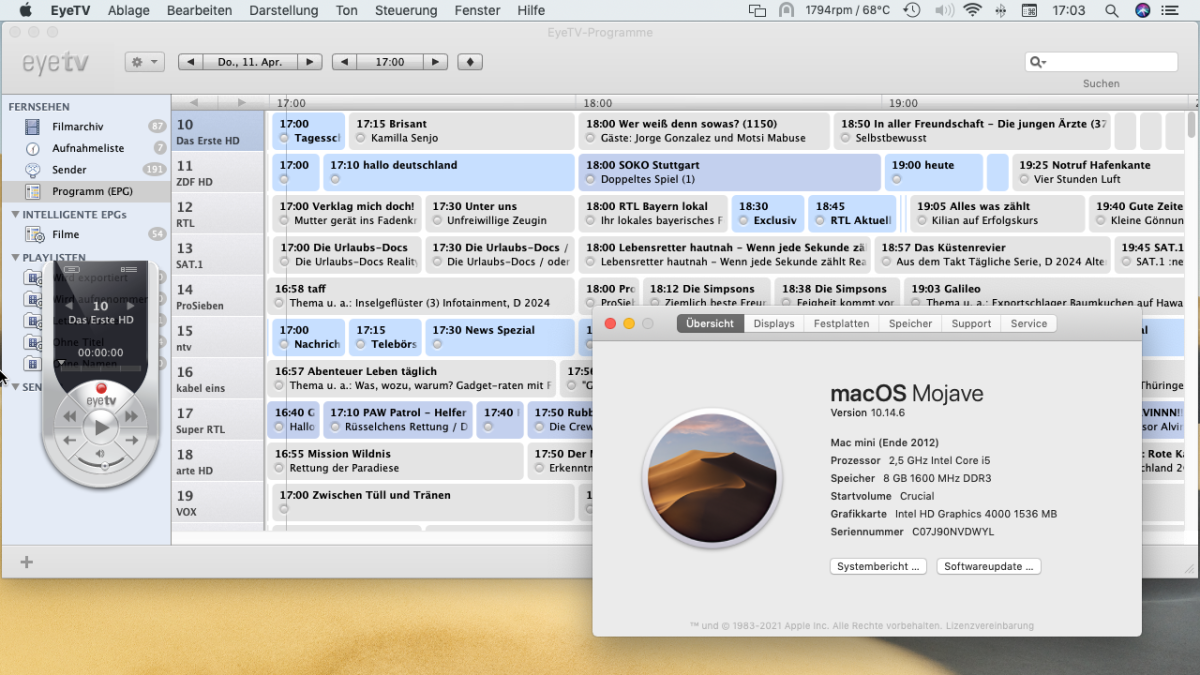Switch to the Speicher tab

(910, 324)
